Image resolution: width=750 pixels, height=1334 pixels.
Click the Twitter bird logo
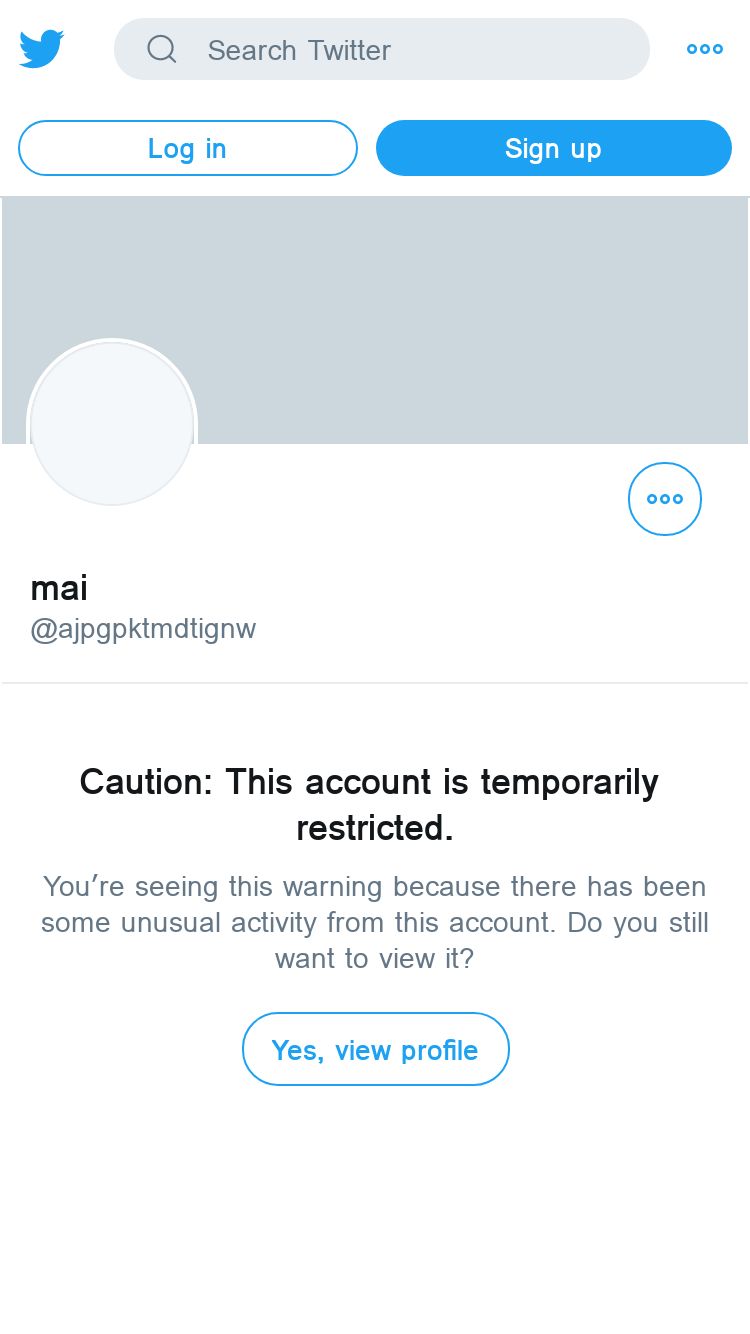pos(42,49)
